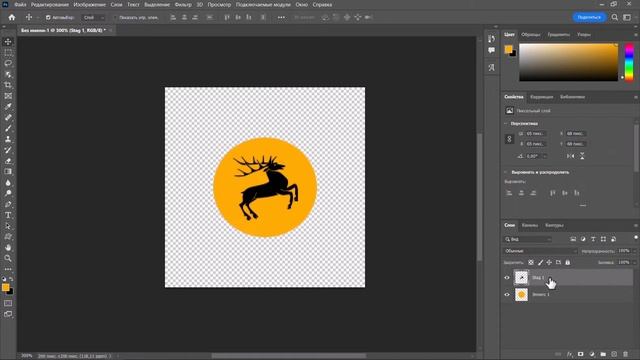Switch to the Библиотеки tab
The image size is (640, 360).
coord(572,97)
